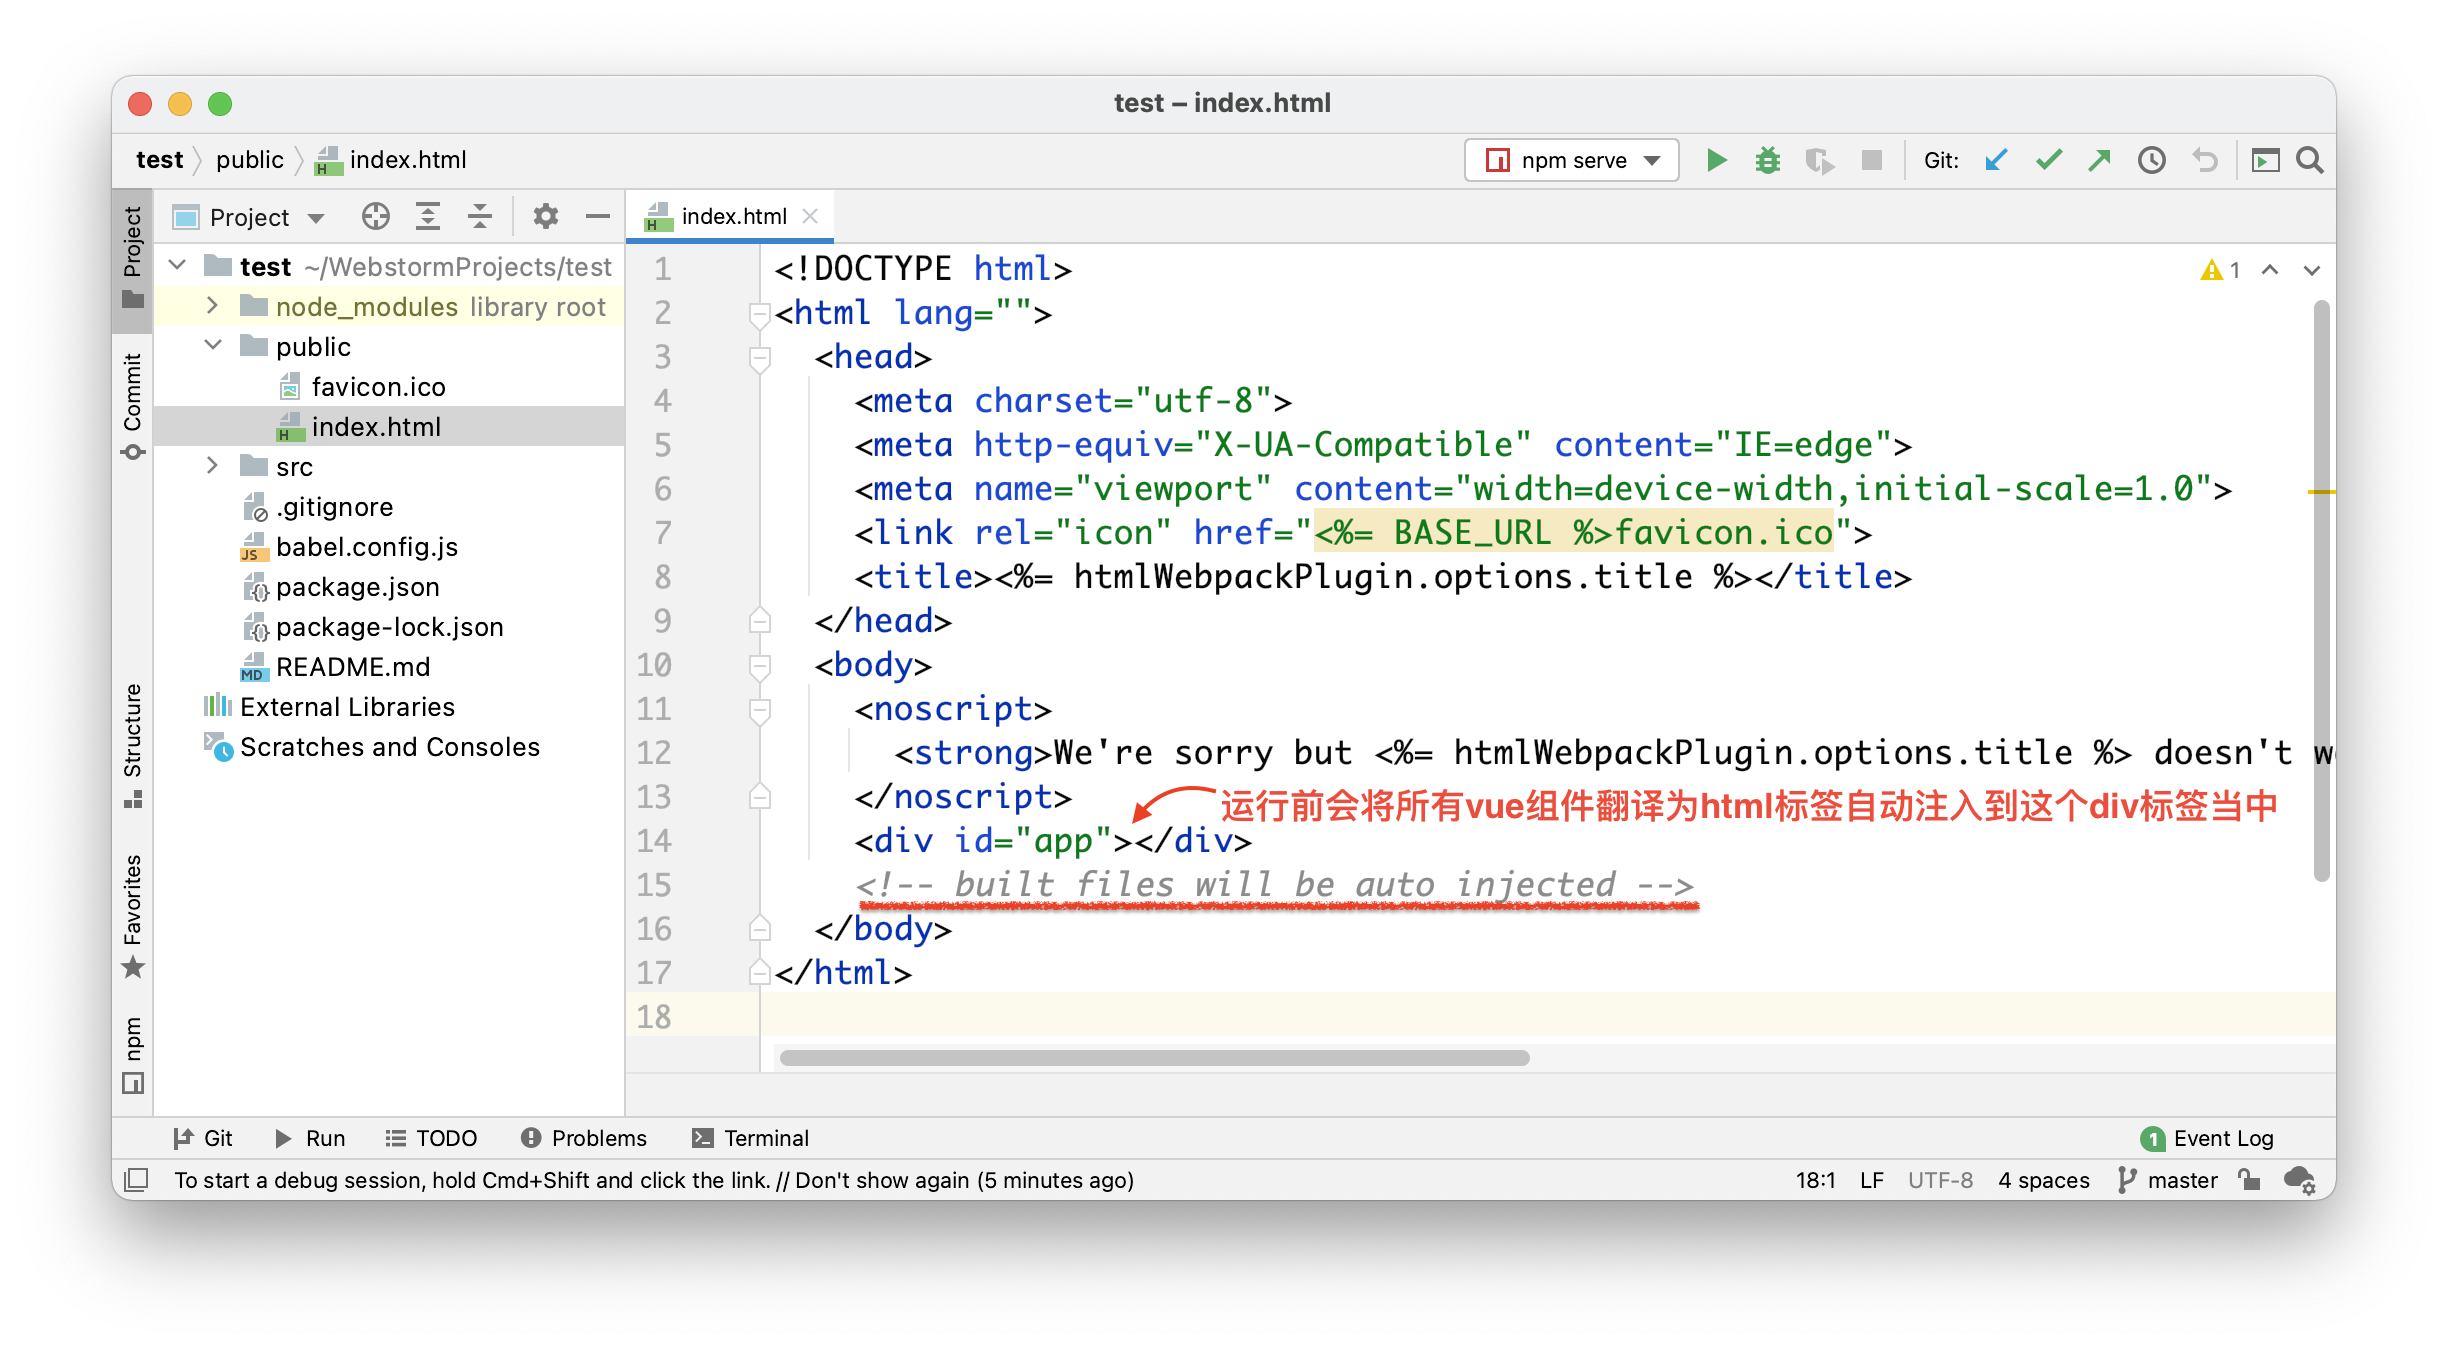Open the Terminal tool window tab
The height and width of the screenshot is (1348, 2448).
751,1138
